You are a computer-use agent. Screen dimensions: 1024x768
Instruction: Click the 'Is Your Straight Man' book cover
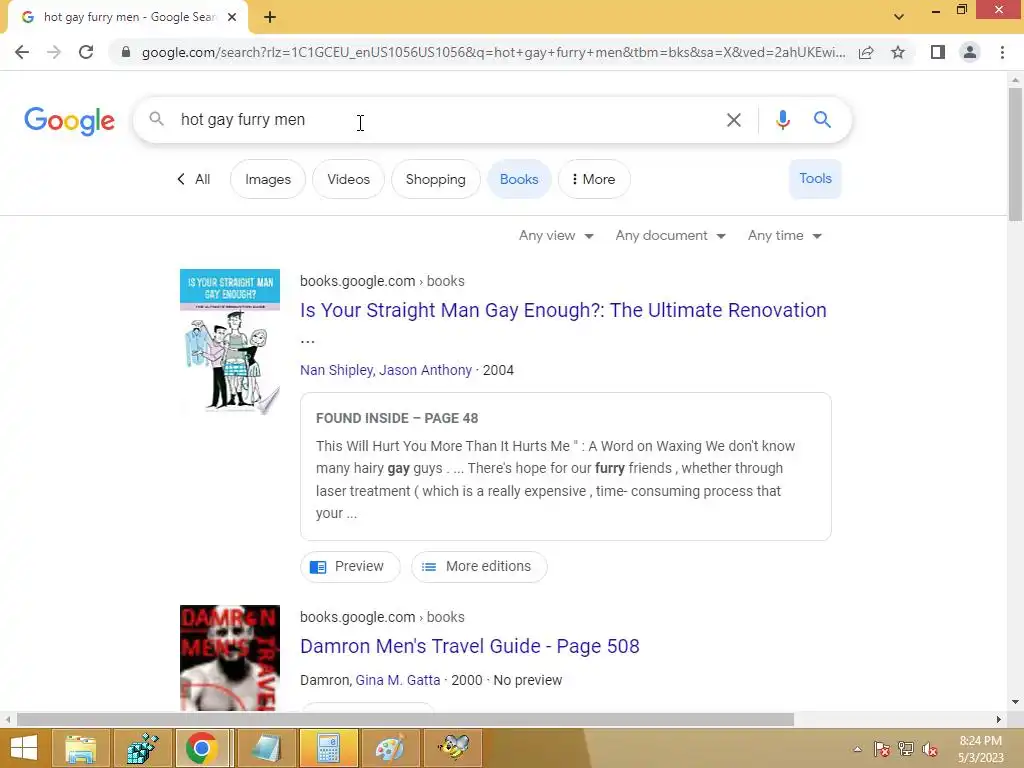230,342
